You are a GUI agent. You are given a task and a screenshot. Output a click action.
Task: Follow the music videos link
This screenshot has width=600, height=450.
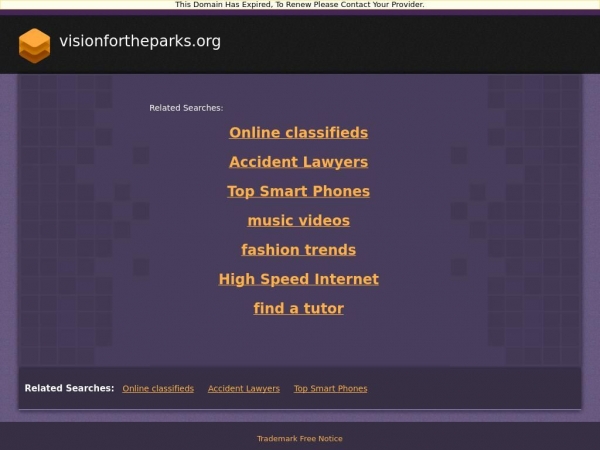pos(298,220)
